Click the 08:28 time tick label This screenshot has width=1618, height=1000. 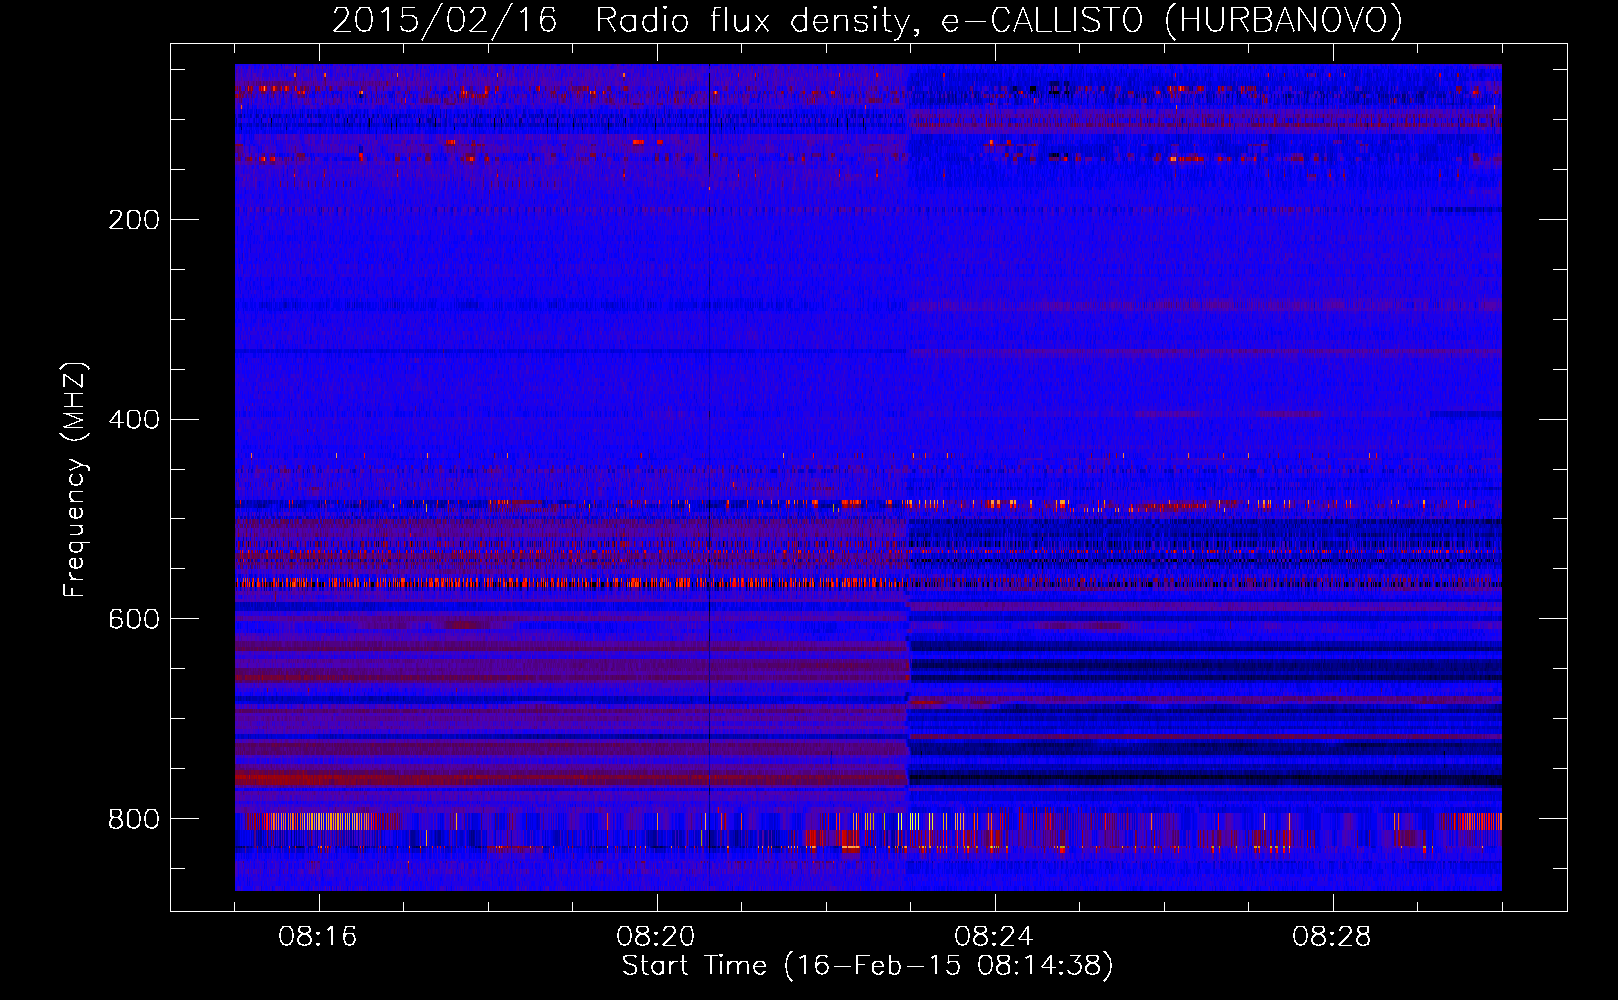(1331, 937)
